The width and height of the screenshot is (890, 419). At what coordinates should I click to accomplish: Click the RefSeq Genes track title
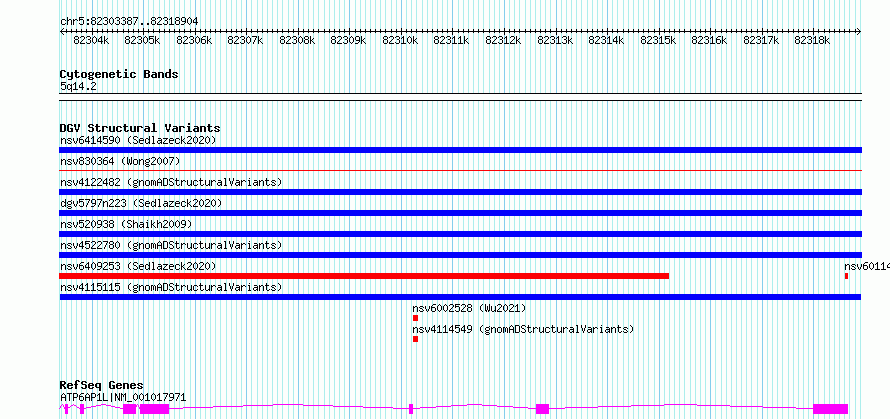[x=101, y=386]
